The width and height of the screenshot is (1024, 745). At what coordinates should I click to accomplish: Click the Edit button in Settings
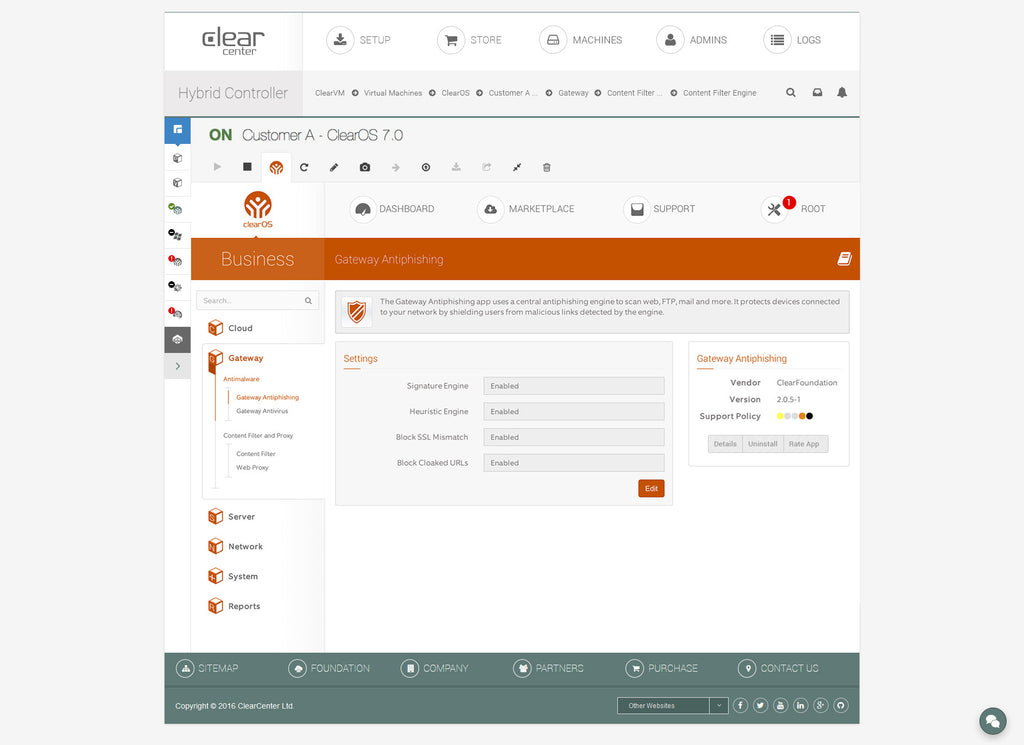651,488
